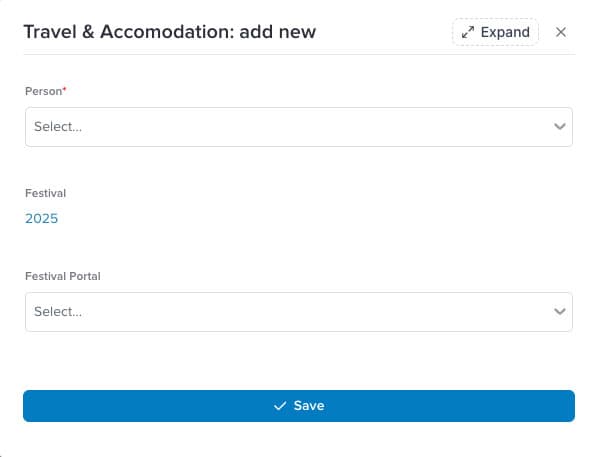
Task: Open the Festival Portal select dropdown
Action: [x=299, y=312]
